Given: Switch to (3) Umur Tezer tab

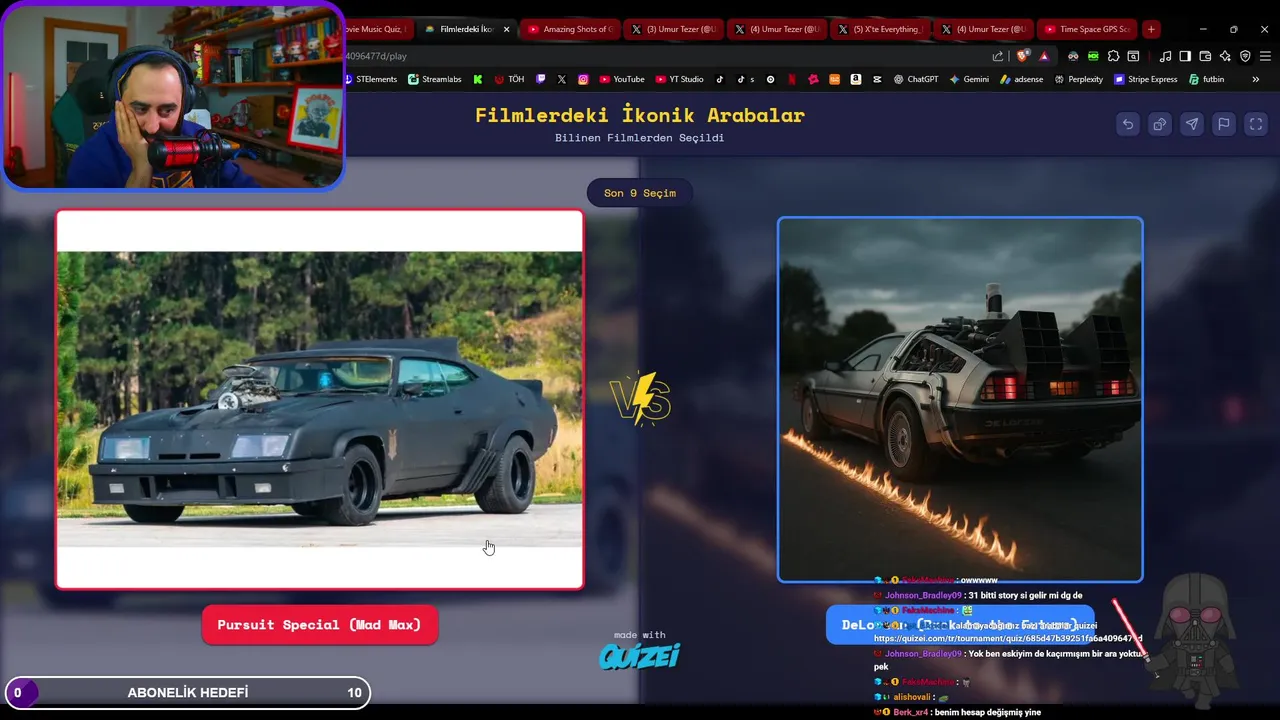Looking at the screenshot, I should (672, 29).
